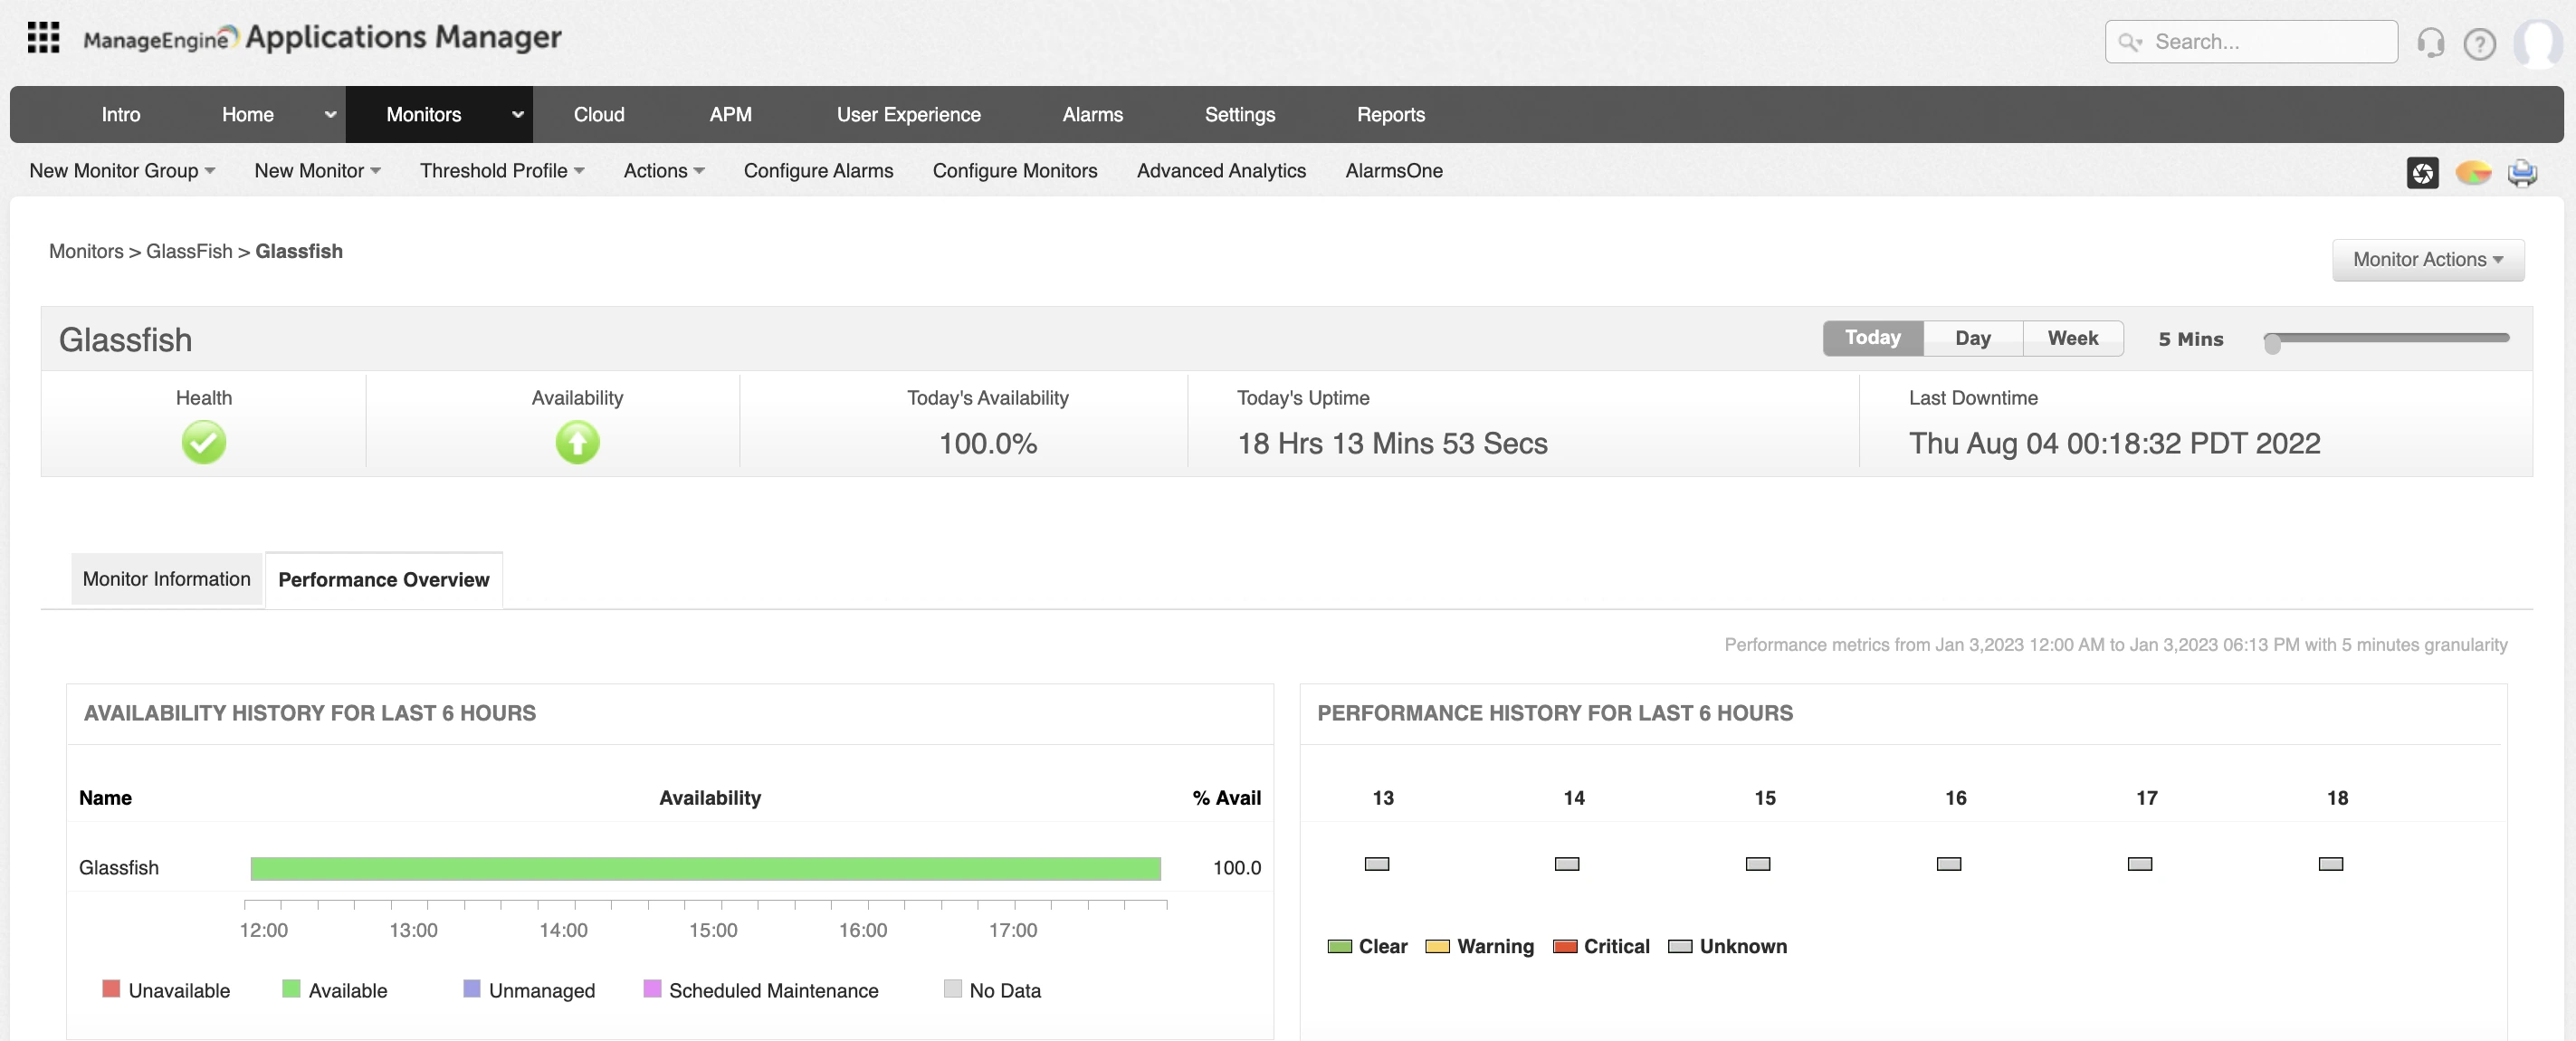
Task: Click the help question mark icon
Action: coord(2480,42)
